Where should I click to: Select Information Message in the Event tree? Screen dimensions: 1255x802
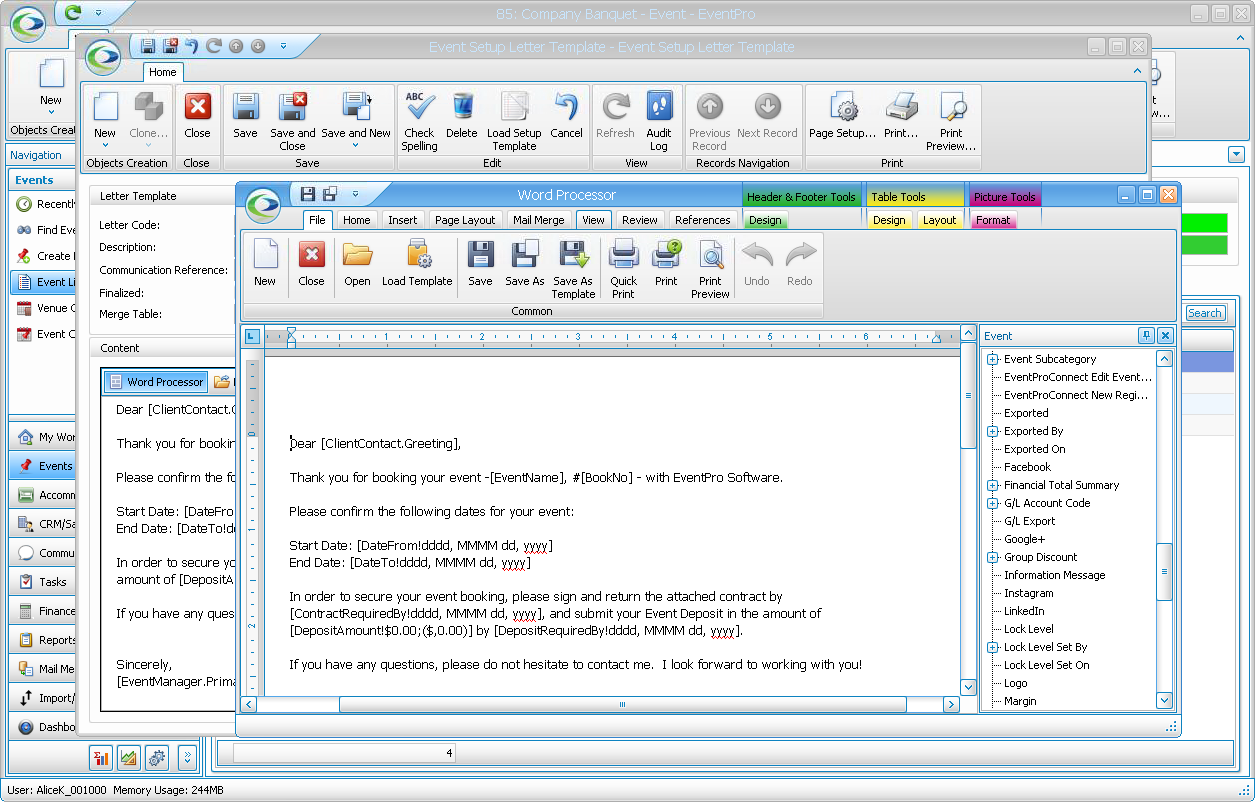(x=1054, y=575)
